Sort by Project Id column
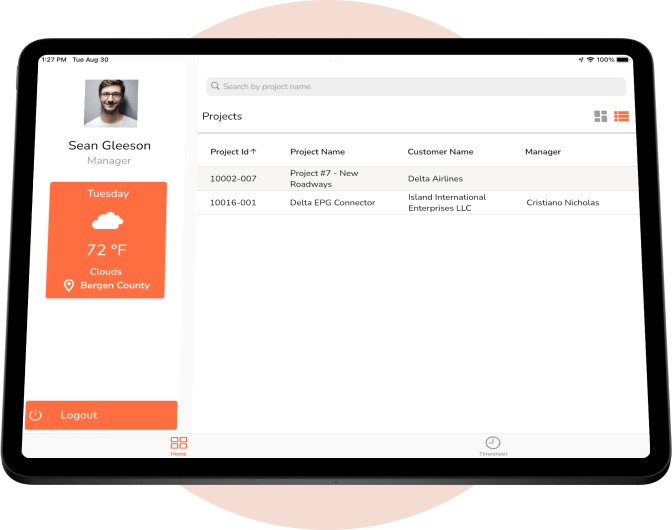This screenshot has width=672, height=530. [233, 152]
